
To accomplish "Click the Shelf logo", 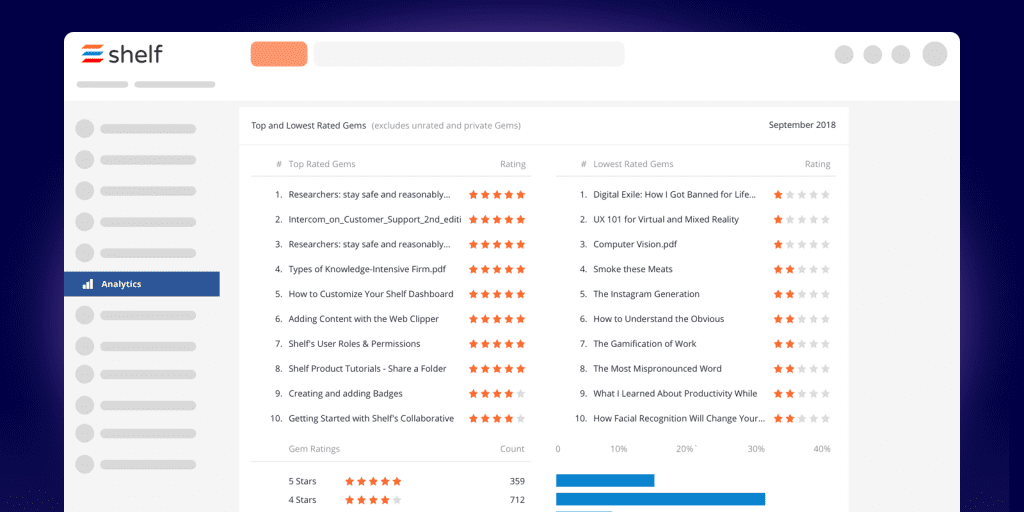I will pos(122,54).
